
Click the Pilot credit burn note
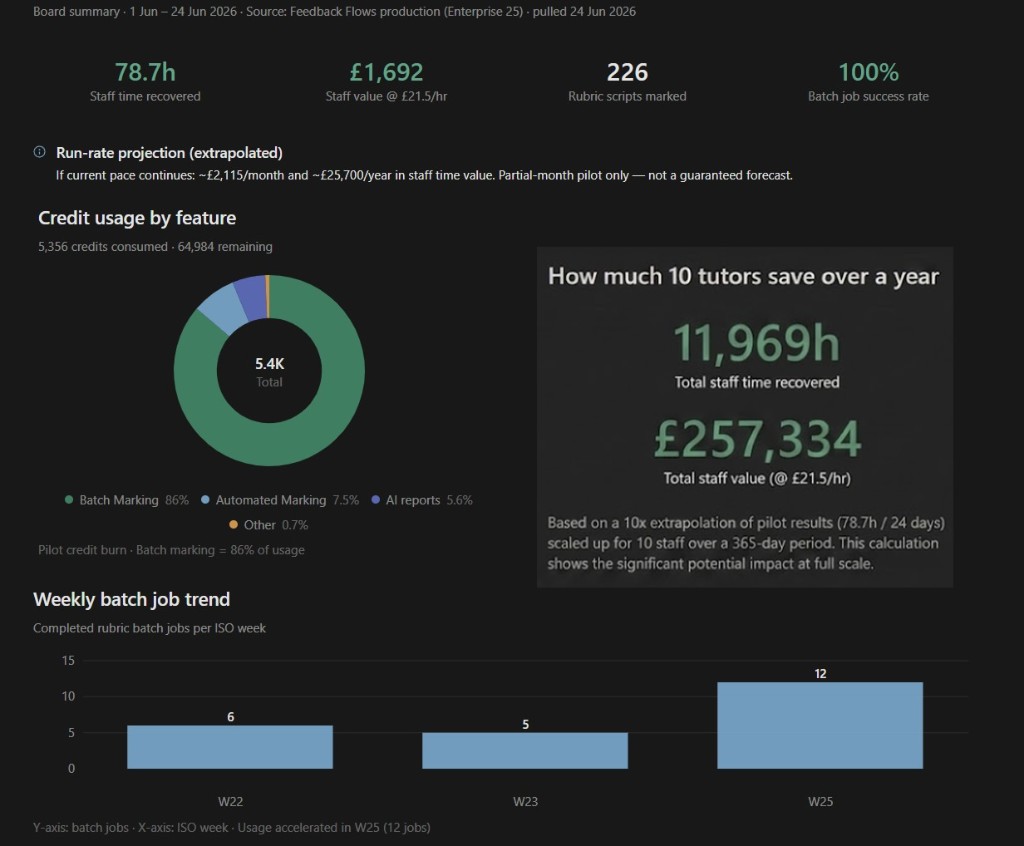click(x=171, y=550)
